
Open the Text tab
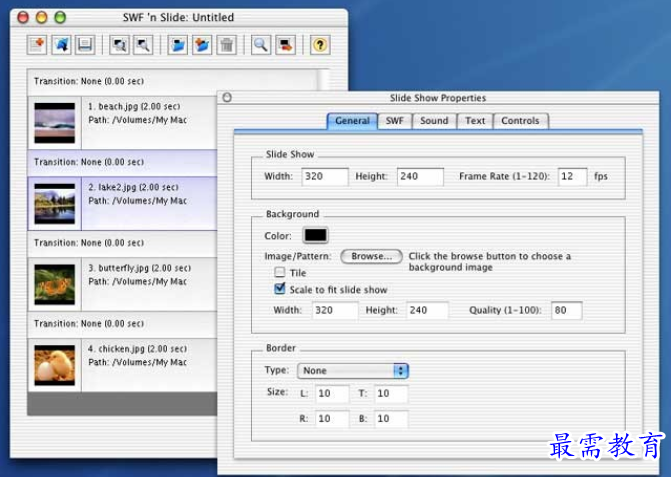pyautogui.click(x=475, y=121)
